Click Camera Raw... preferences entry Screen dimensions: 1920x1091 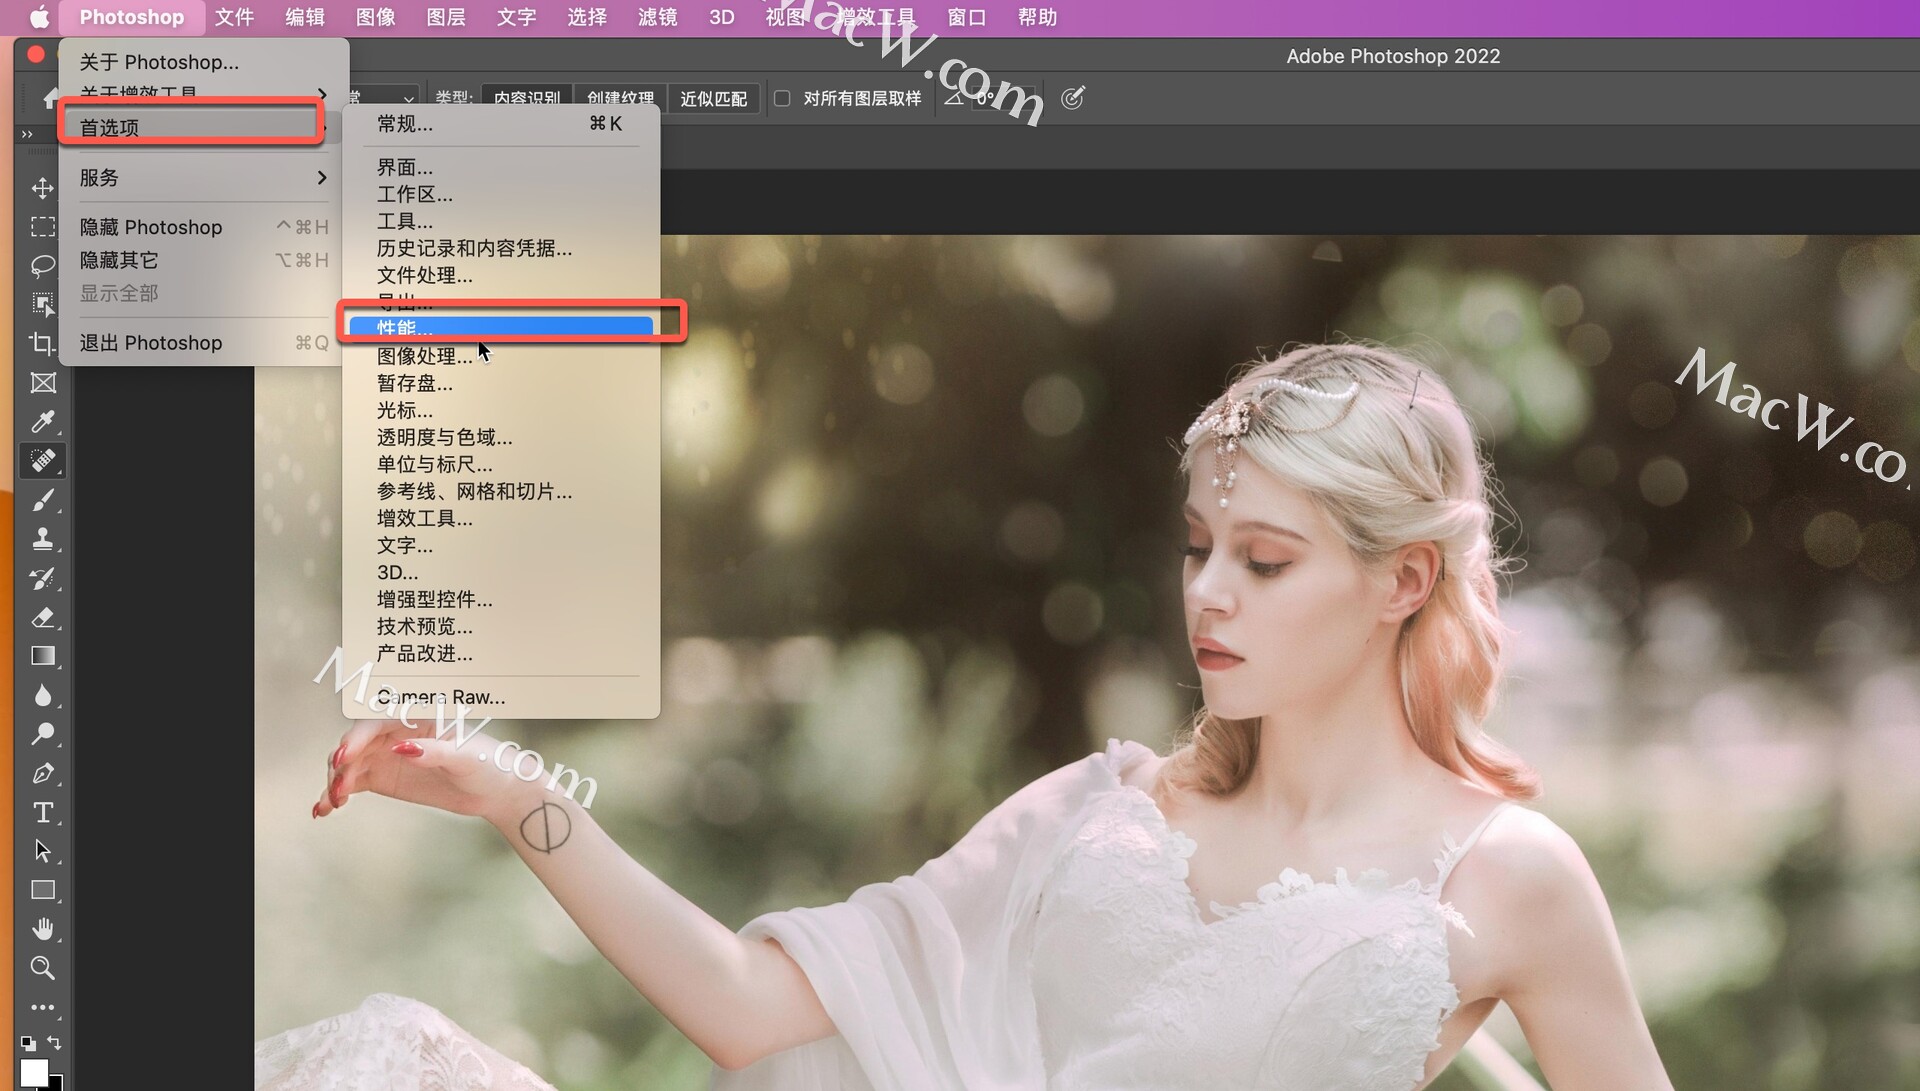(441, 697)
